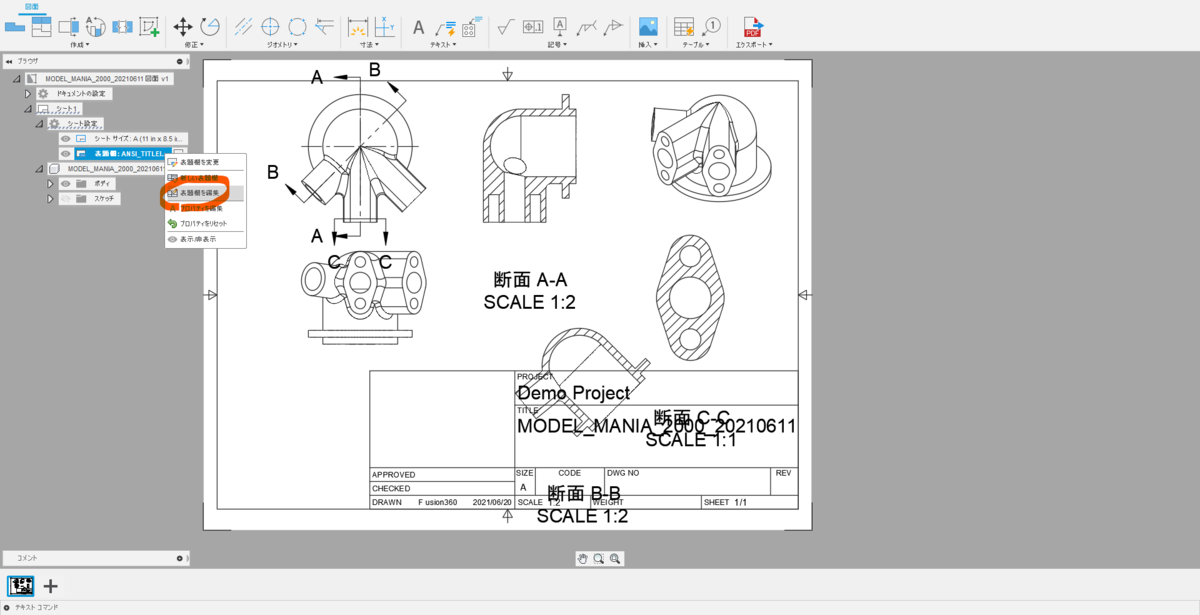1200x615 pixels.
Task: Toggle the eye icon next to ボディ
Action: pyautogui.click(x=65, y=184)
